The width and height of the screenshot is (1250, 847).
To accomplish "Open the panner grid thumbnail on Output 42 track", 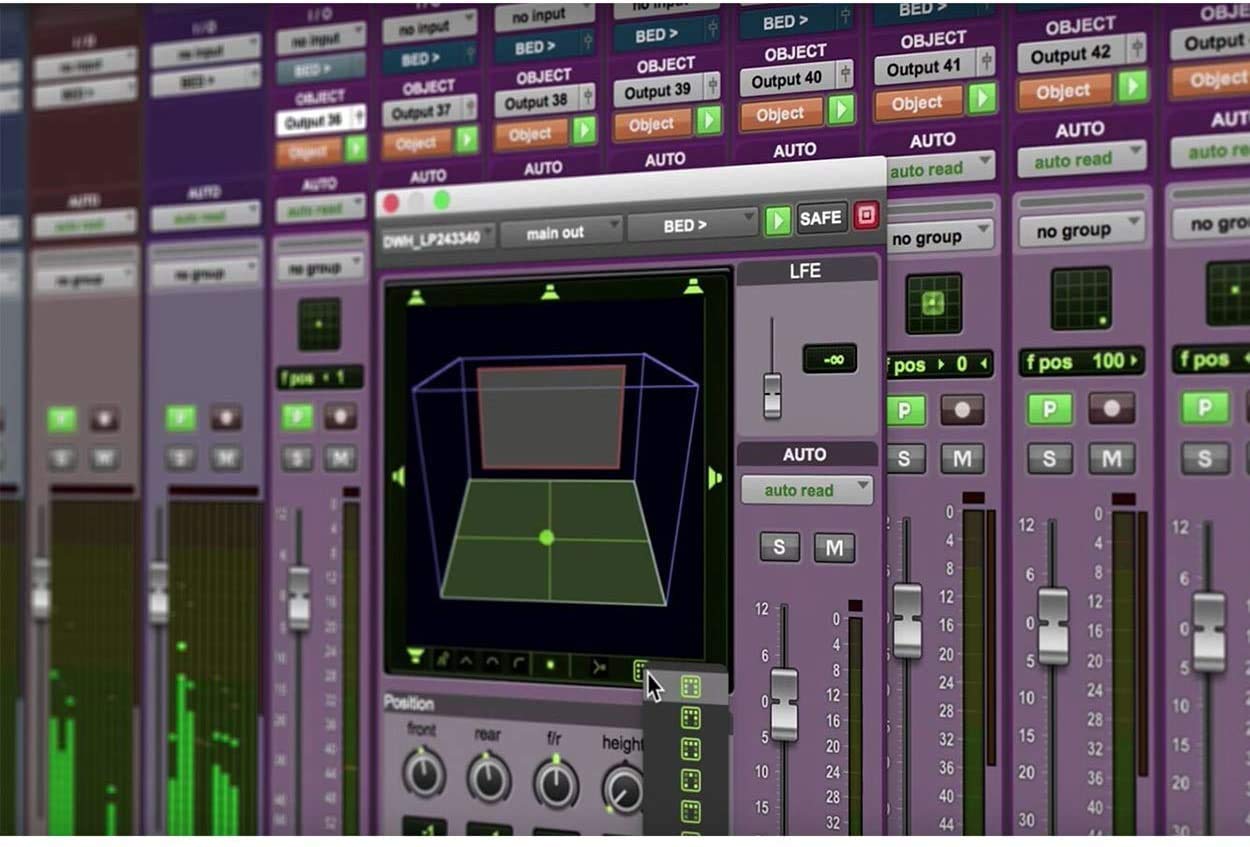I will (x=1081, y=297).
